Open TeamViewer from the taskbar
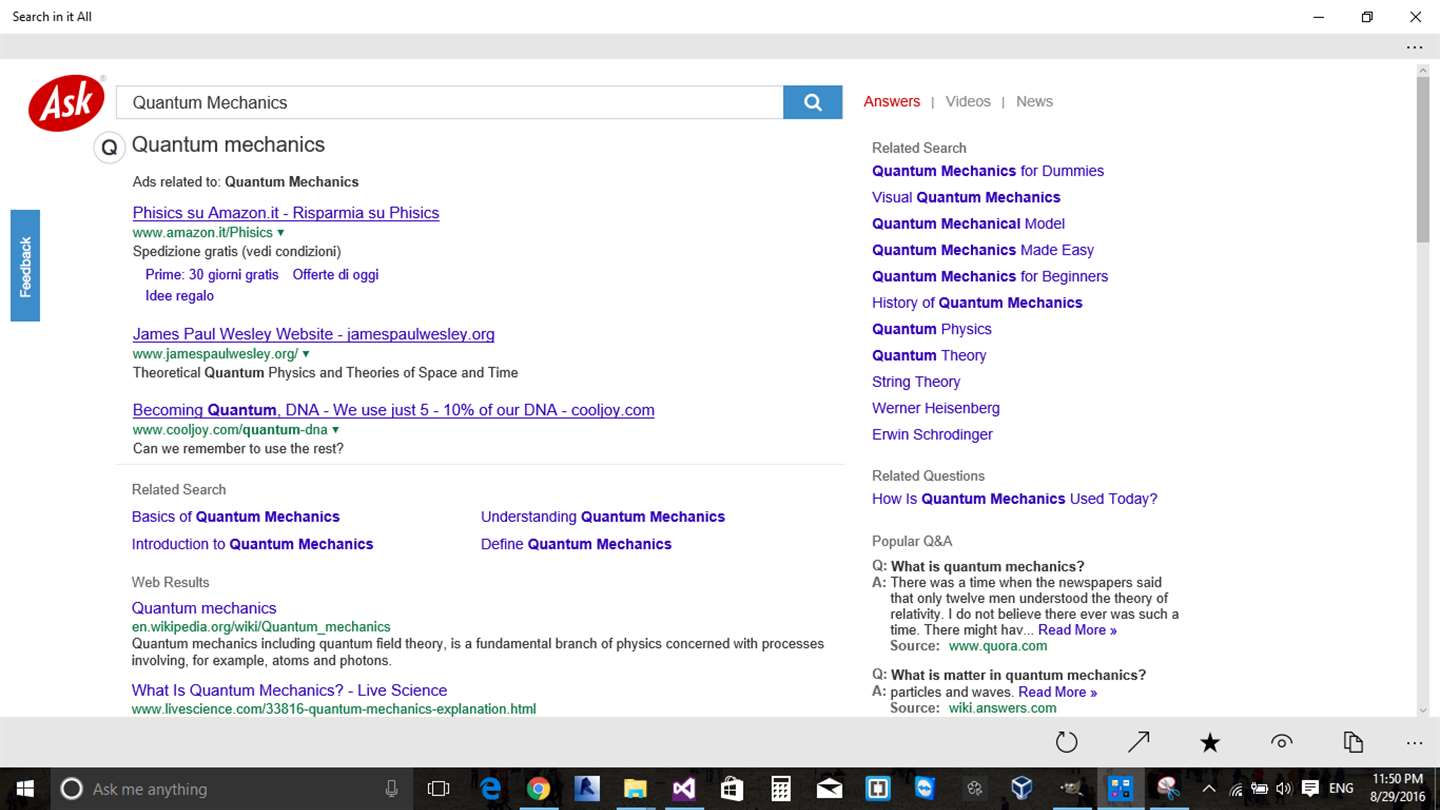 click(x=926, y=789)
